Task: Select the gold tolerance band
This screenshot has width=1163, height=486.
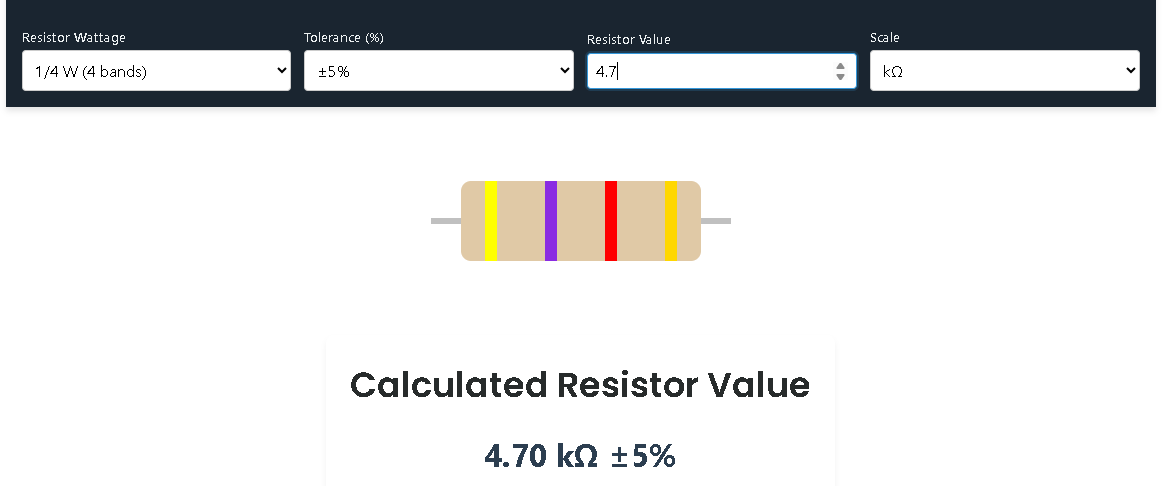Action: pyautogui.click(x=671, y=221)
